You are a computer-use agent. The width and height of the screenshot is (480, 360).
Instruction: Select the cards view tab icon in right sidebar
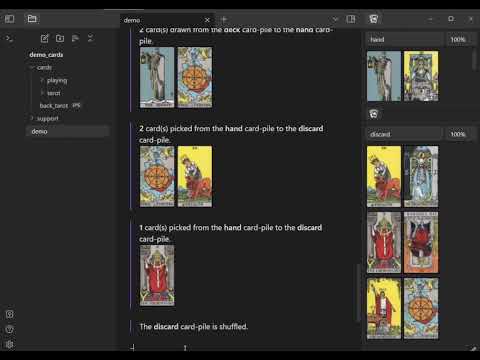pyautogui.click(x=373, y=19)
